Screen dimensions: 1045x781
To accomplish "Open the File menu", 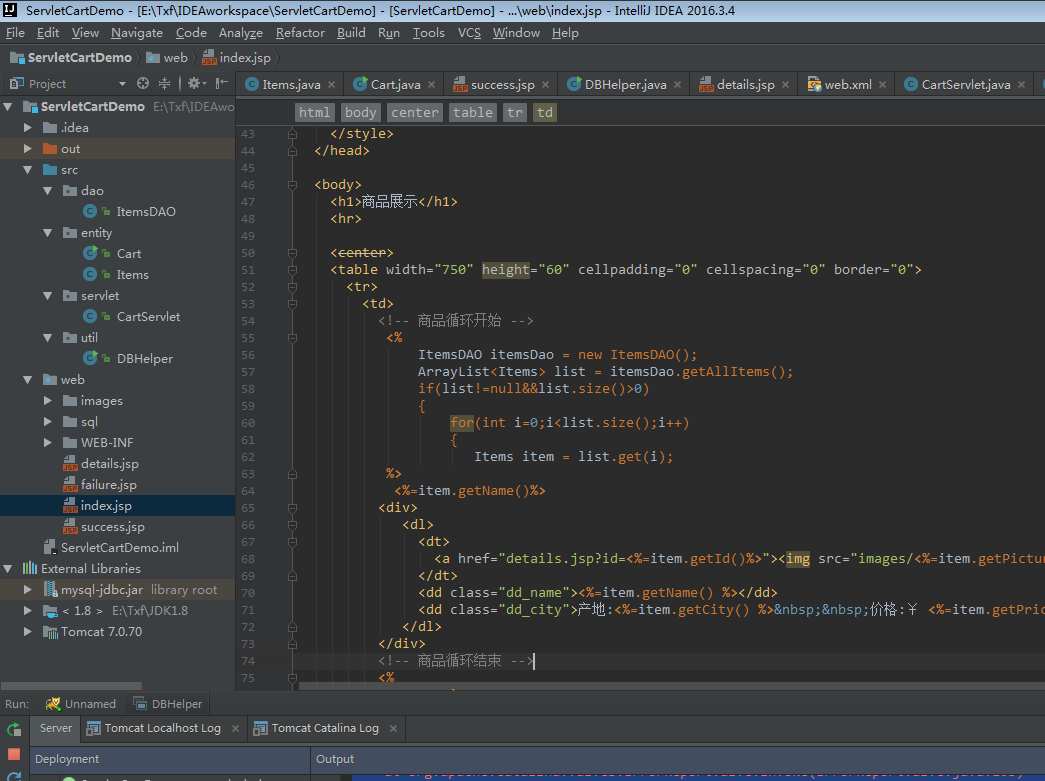I will click(15, 33).
